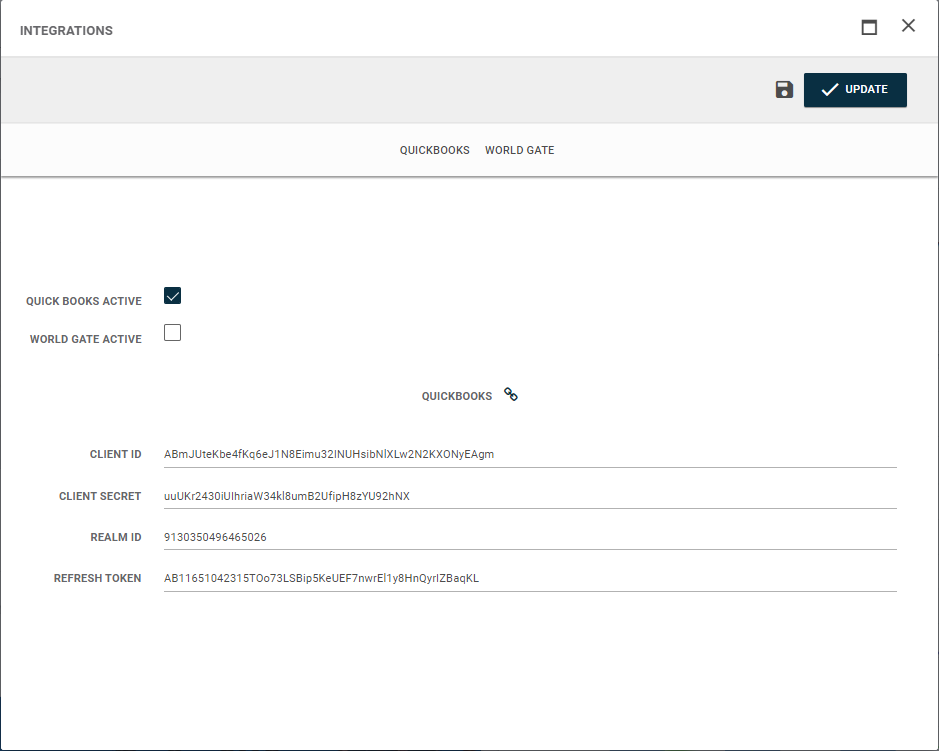Click the Realm ID label
The width and height of the screenshot is (939, 751).
click(x=116, y=537)
